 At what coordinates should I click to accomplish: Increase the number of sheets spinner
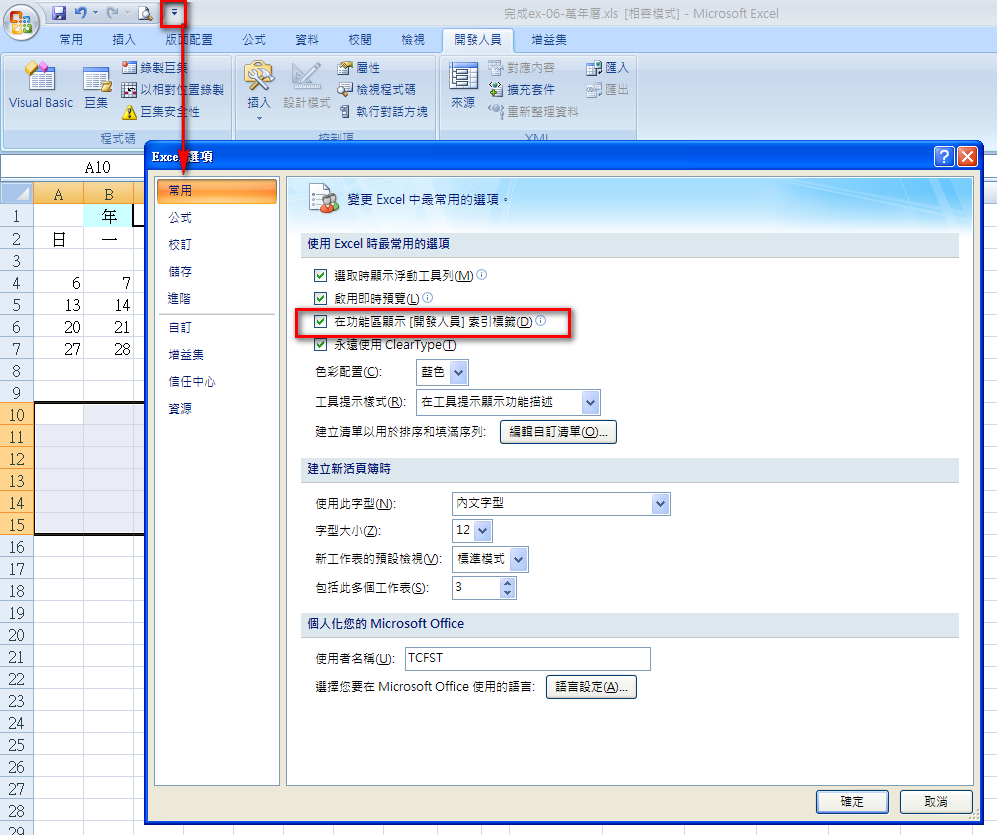point(507,583)
